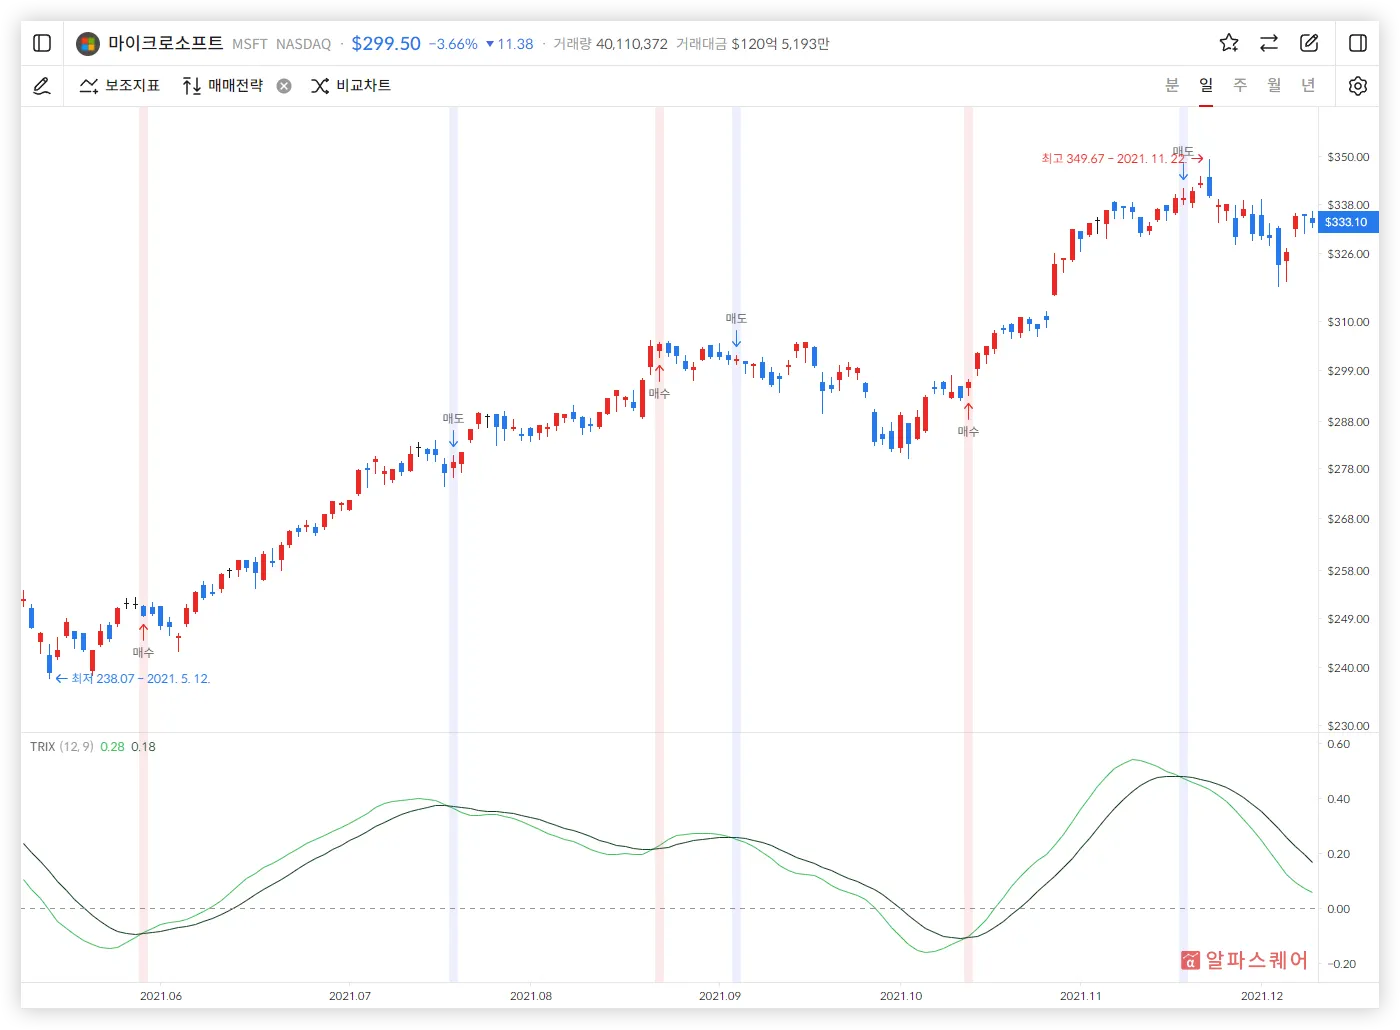Click the 2021.10 date axis label
The width and height of the screenshot is (1400, 1030).
click(x=901, y=996)
